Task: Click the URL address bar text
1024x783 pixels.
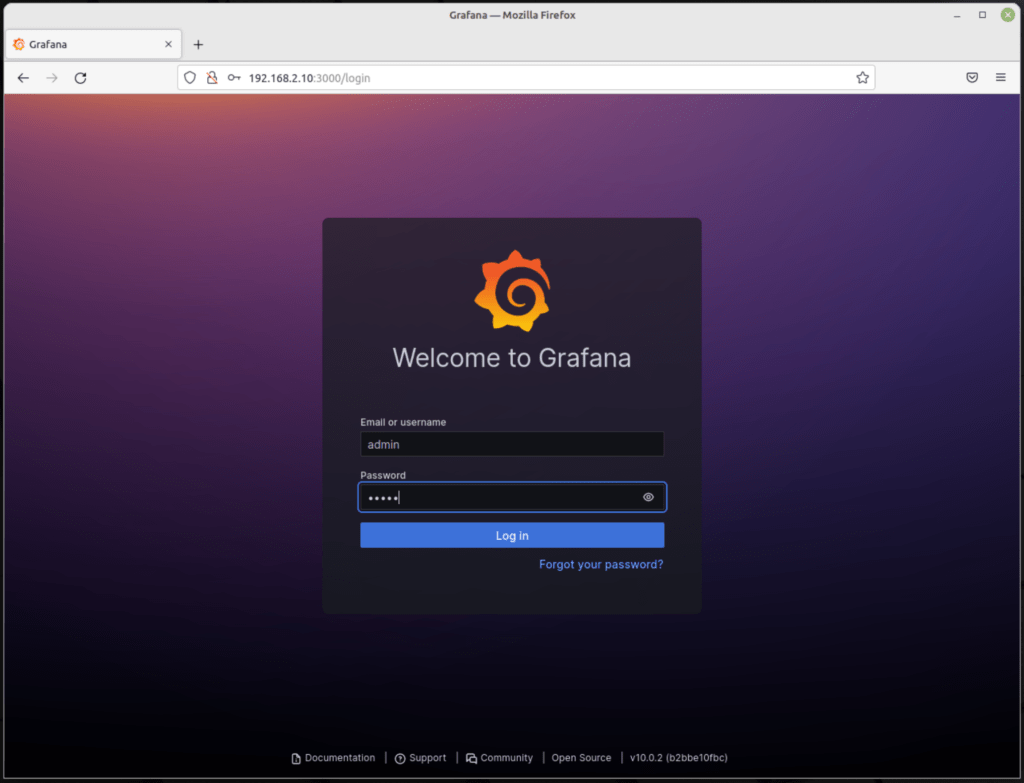Action: tap(310, 78)
